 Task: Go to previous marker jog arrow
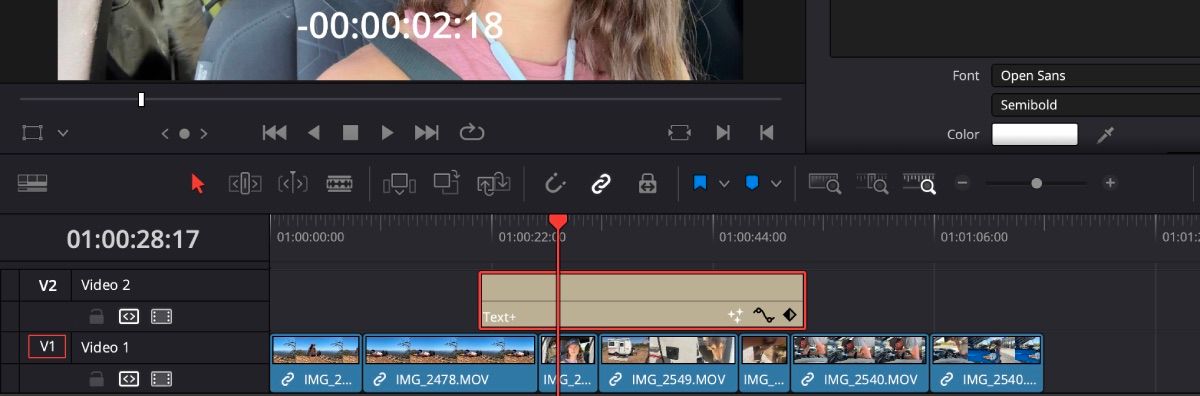(x=166, y=133)
